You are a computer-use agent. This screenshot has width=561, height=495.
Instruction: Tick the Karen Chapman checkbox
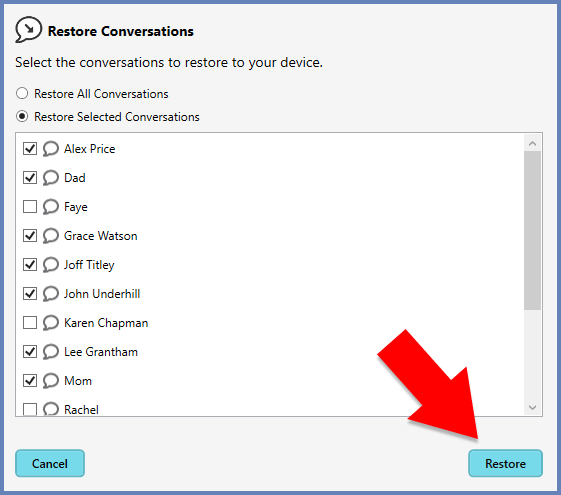[30, 323]
